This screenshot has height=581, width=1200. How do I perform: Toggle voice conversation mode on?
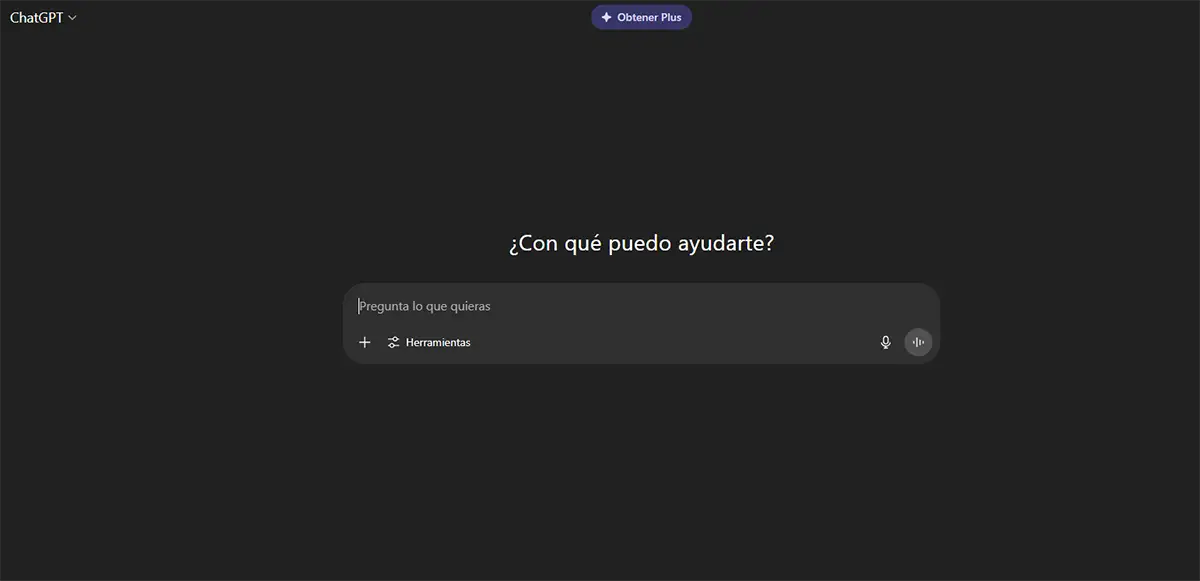918,342
